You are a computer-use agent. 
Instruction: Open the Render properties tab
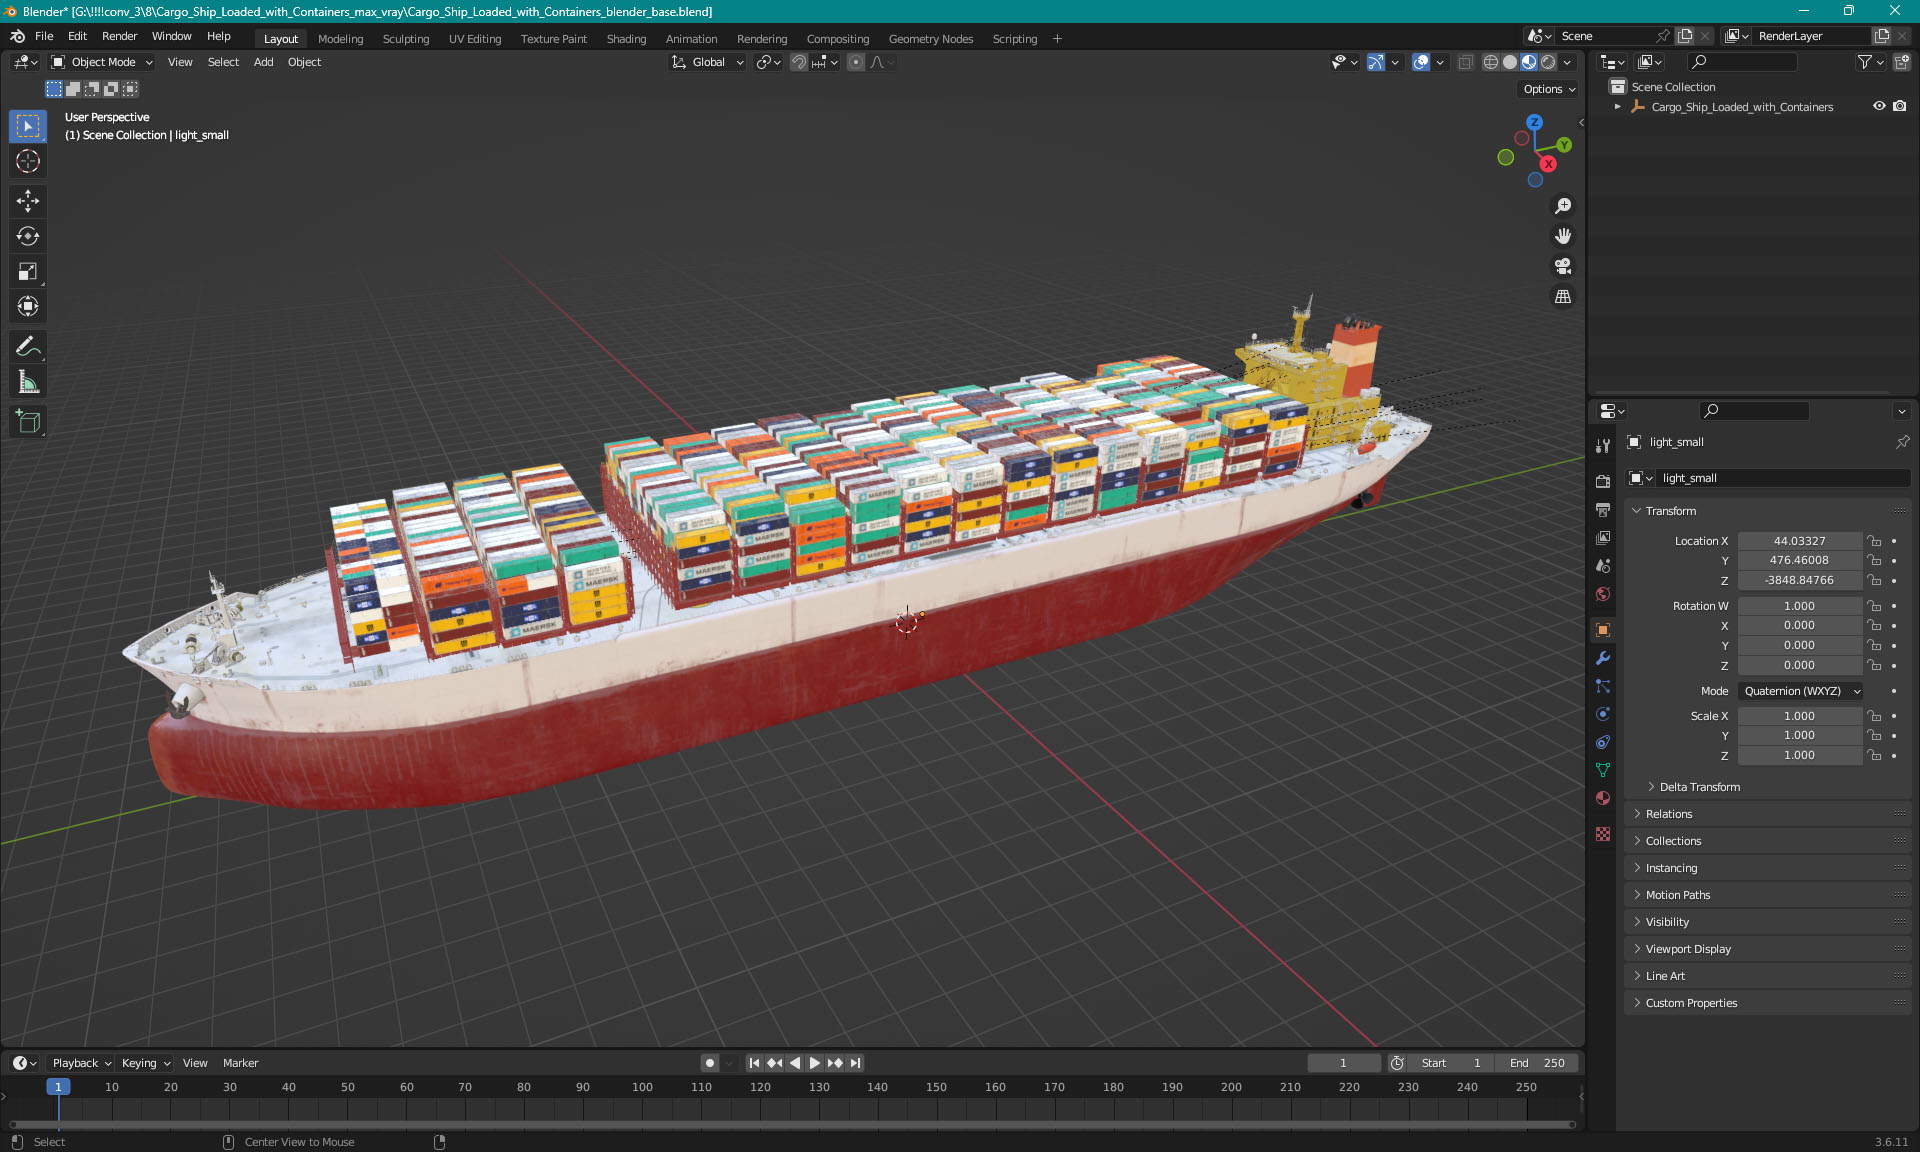coord(1603,481)
